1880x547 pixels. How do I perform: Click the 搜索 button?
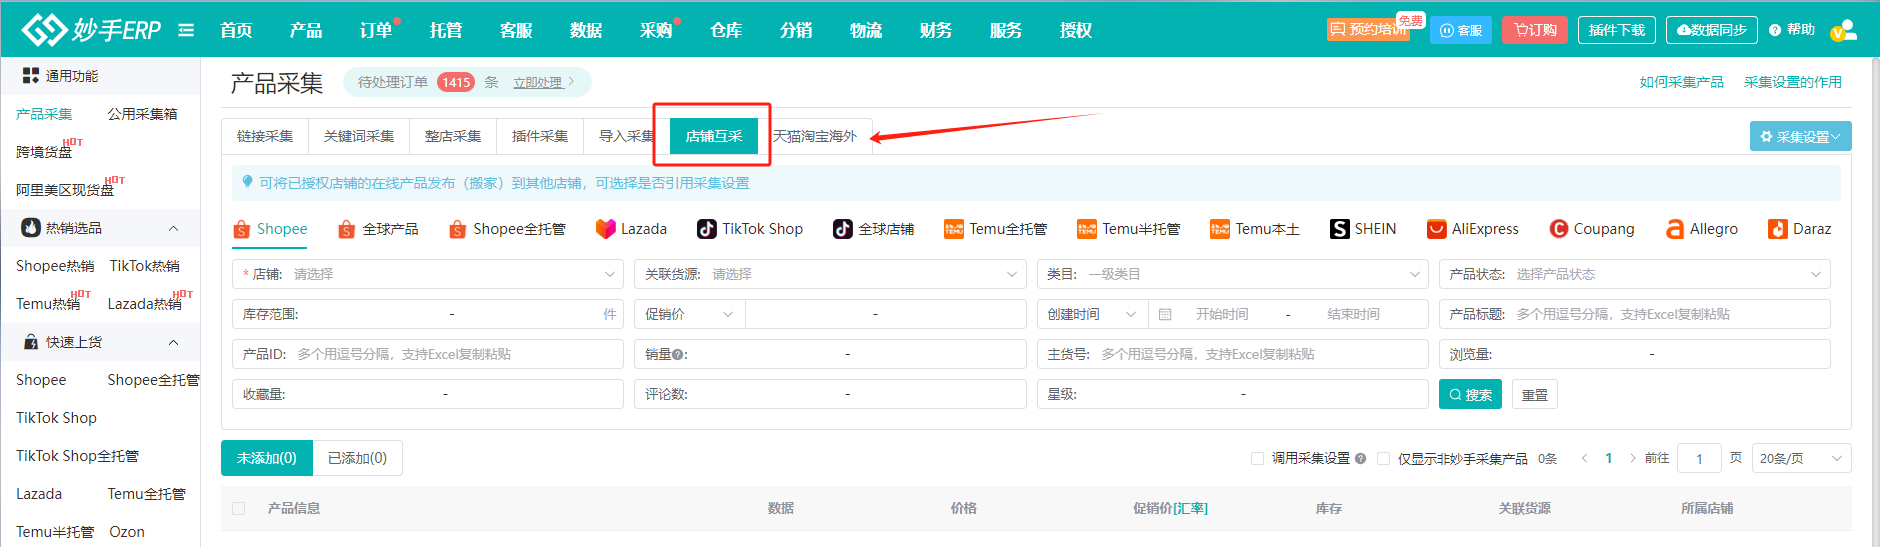pyautogui.click(x=1469, y=395)
